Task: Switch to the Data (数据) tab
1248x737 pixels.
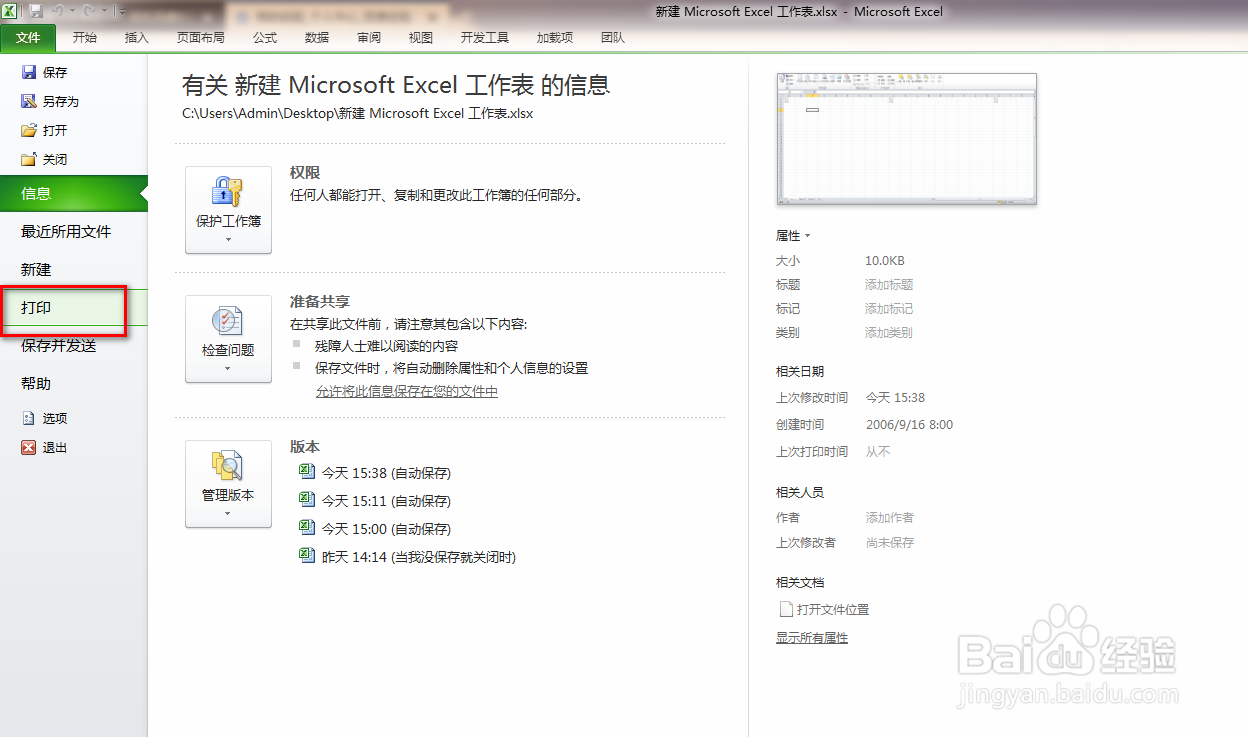Action: tap(316, 38)
